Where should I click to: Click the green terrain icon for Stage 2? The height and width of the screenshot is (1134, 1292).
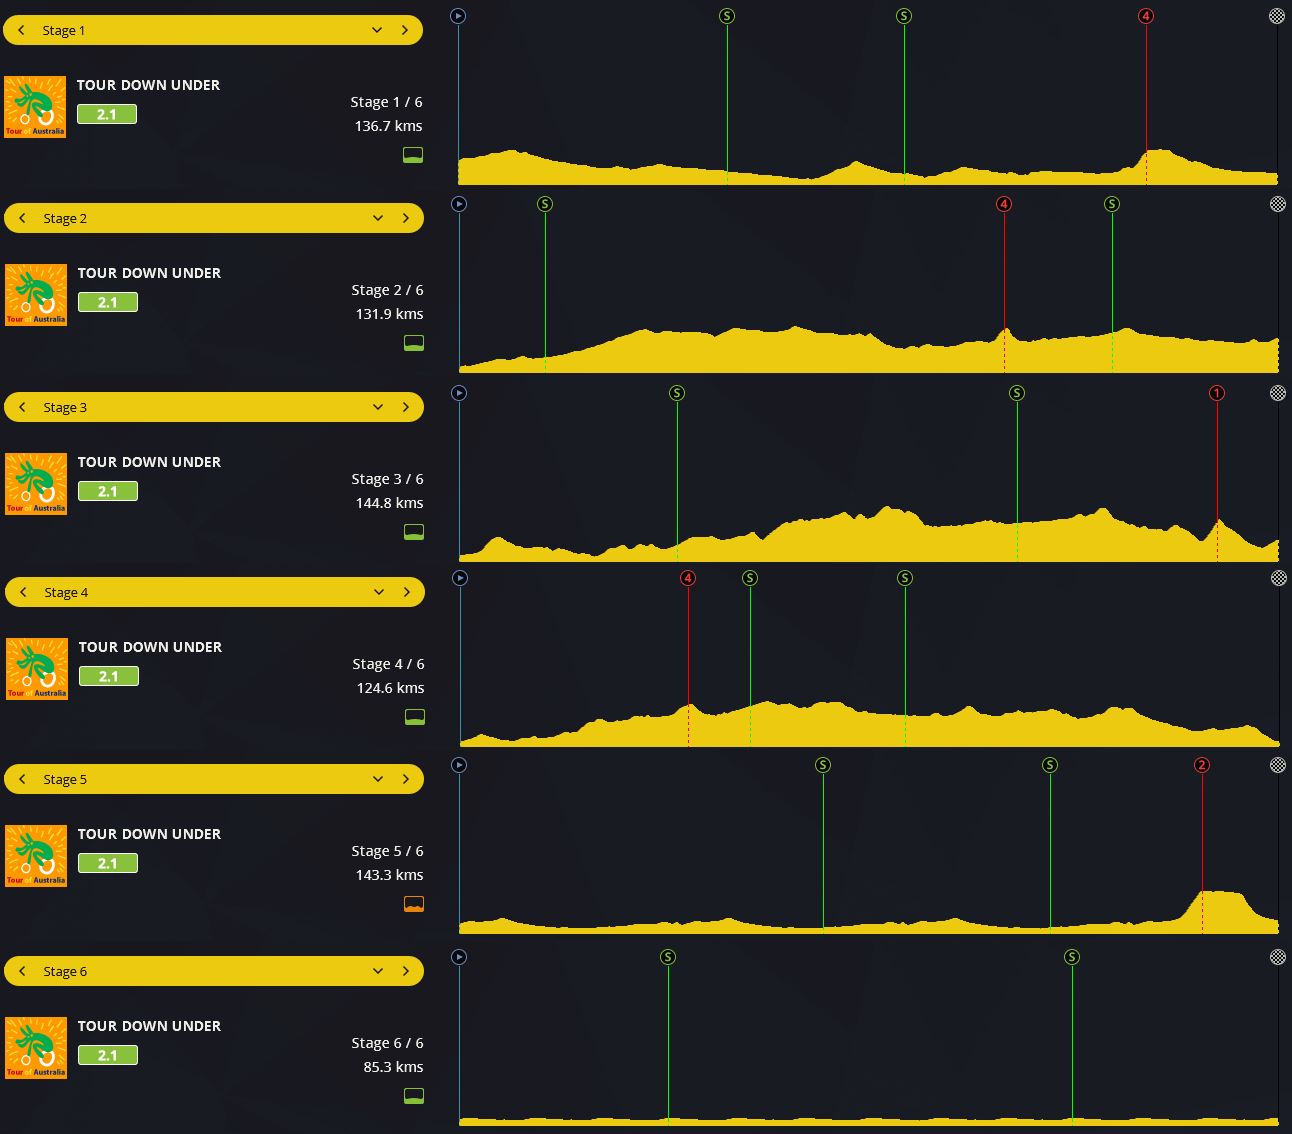coord(414,343)
